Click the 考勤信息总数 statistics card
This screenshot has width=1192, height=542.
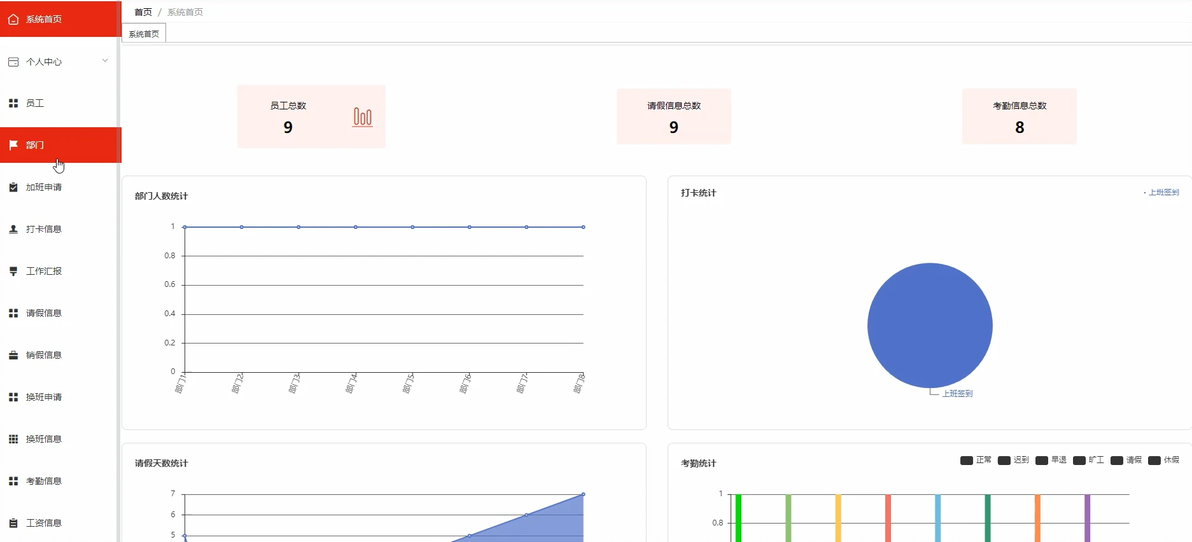(x=1019, y=116)
